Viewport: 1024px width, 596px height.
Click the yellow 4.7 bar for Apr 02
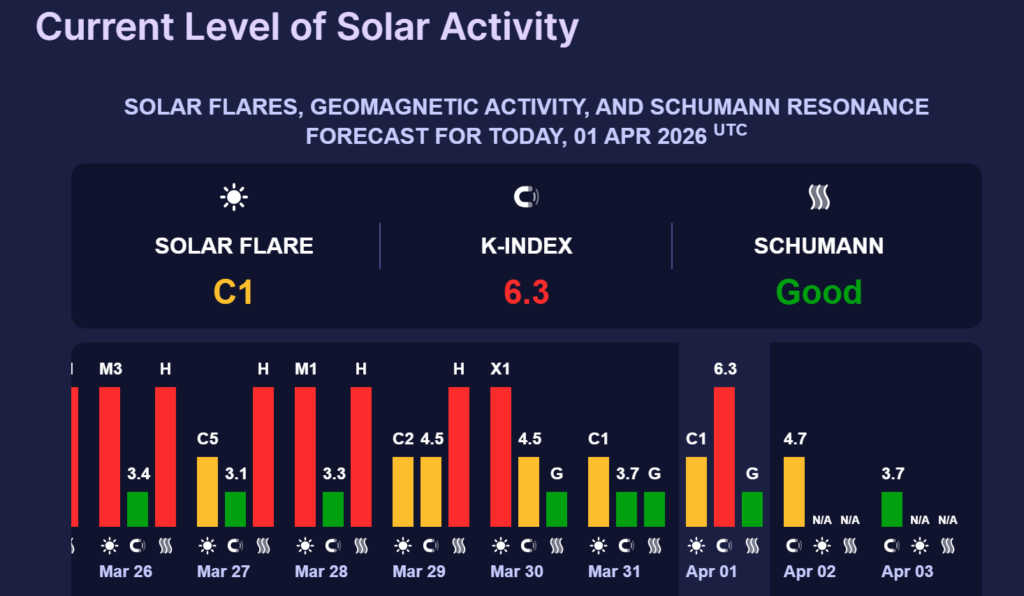click(793, 491)
